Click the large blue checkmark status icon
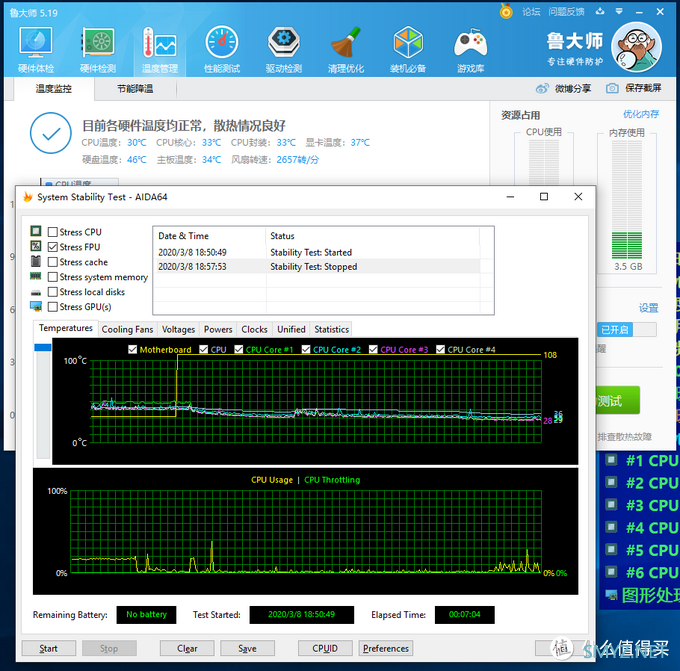Viewport: 680px width, 671px height. coord(51,133)
